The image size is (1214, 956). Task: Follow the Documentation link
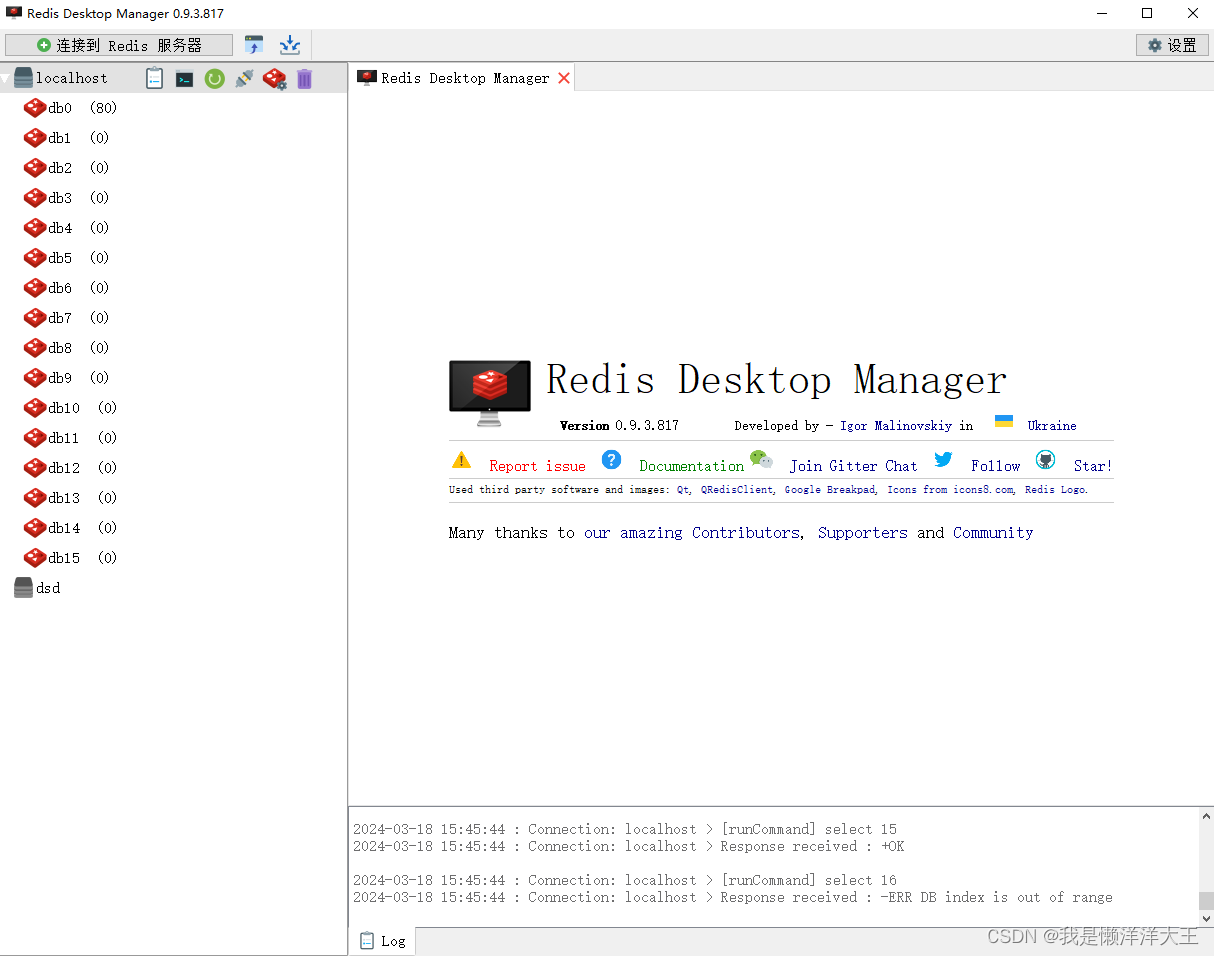[x=691, y=466]
